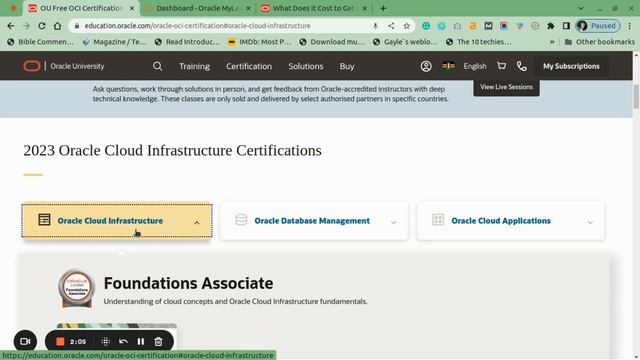Switch to the What Does it Cost tab

click(314, 8)
